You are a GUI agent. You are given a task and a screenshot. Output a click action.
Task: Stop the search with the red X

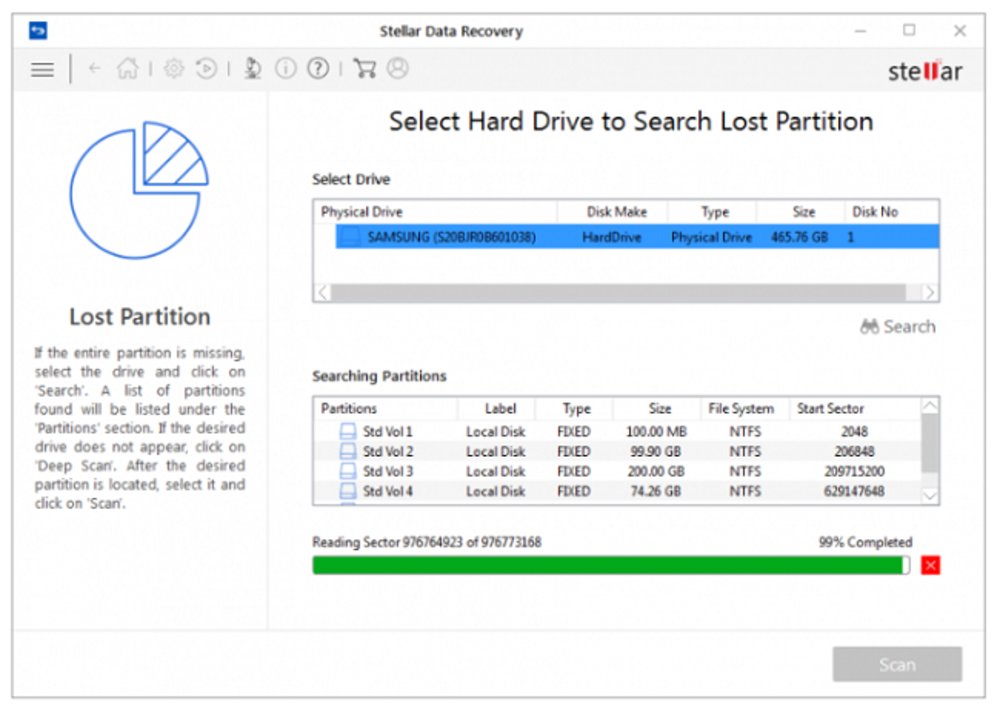(930, 565)
